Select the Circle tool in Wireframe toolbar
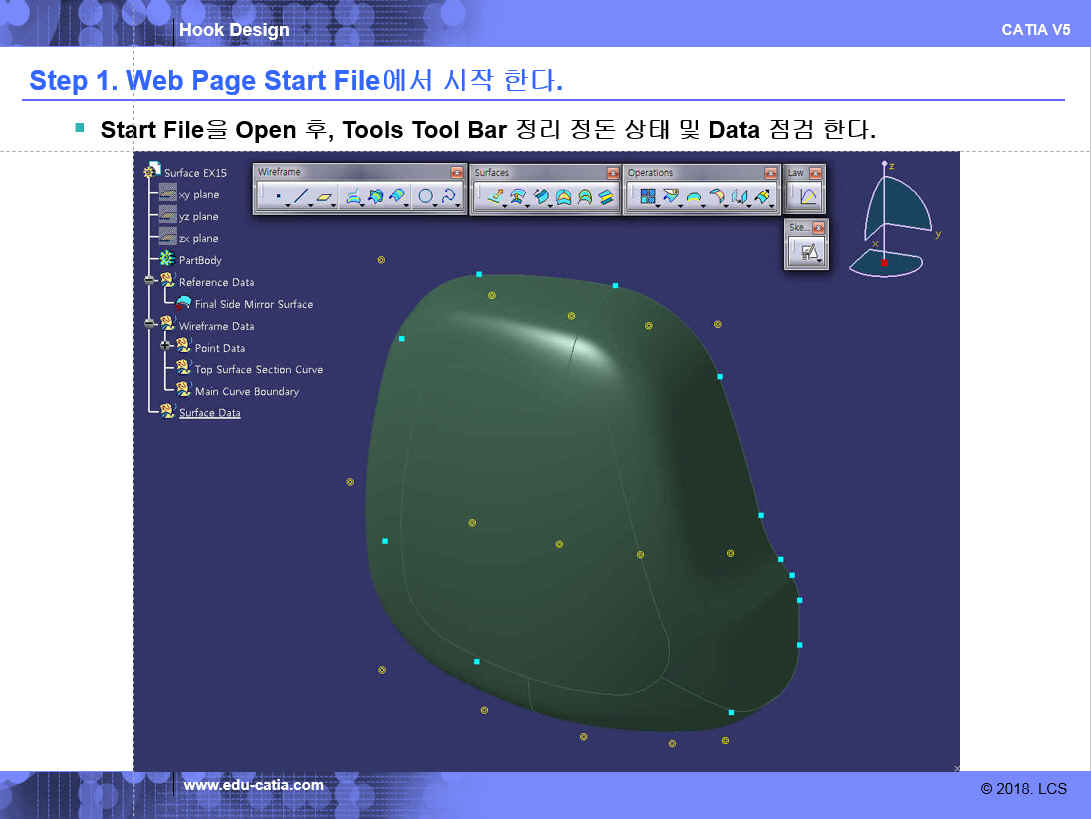1091x819 pixels. (x=425, y=197)
